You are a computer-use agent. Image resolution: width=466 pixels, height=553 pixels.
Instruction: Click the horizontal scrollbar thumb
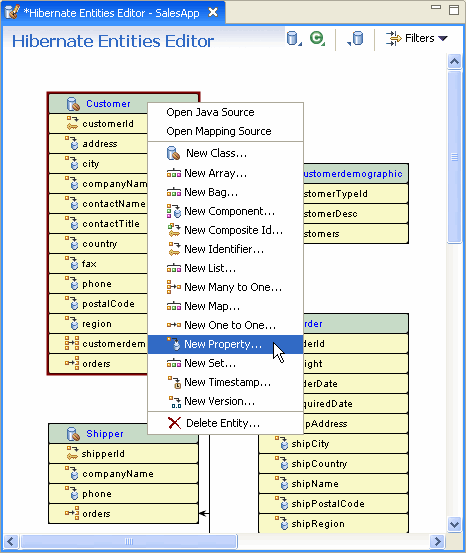coord(129,541)
